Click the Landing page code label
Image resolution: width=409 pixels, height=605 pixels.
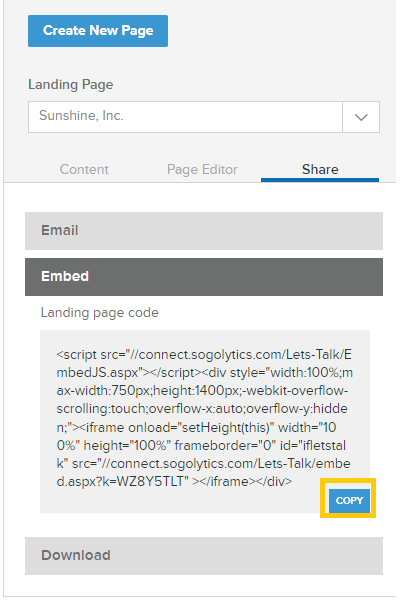pyautogui.click(x=100, y=313)
